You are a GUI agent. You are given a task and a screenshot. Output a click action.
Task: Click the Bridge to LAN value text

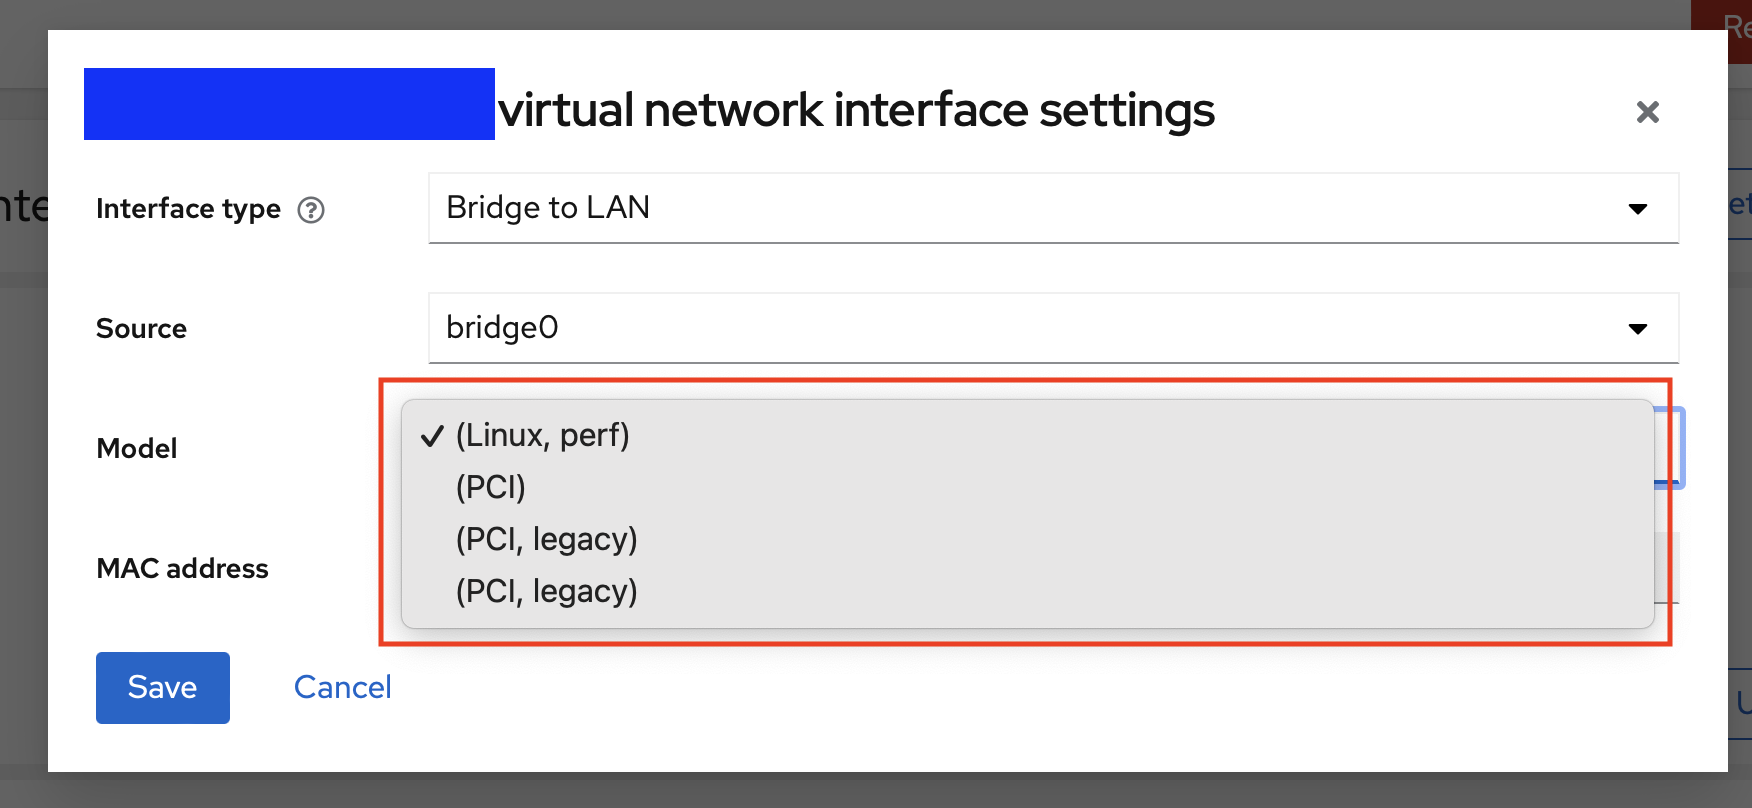[548, 208]
